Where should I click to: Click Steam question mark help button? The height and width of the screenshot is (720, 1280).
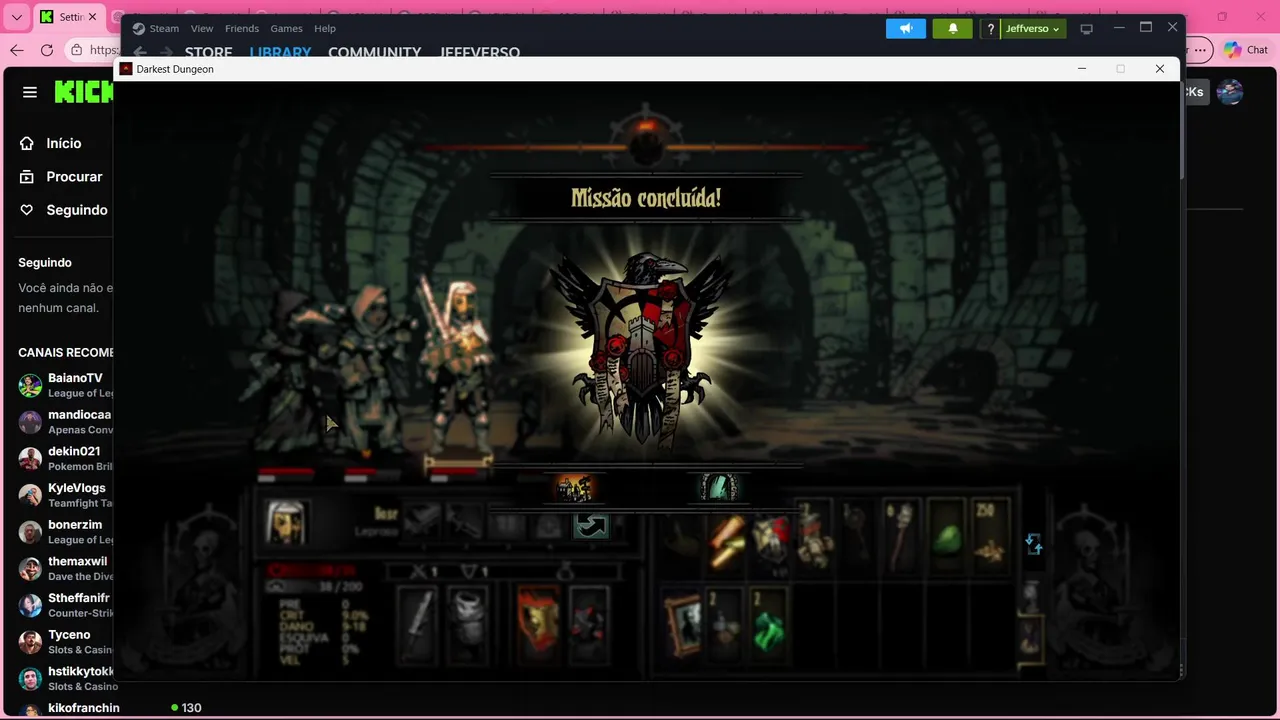[990, 28]
